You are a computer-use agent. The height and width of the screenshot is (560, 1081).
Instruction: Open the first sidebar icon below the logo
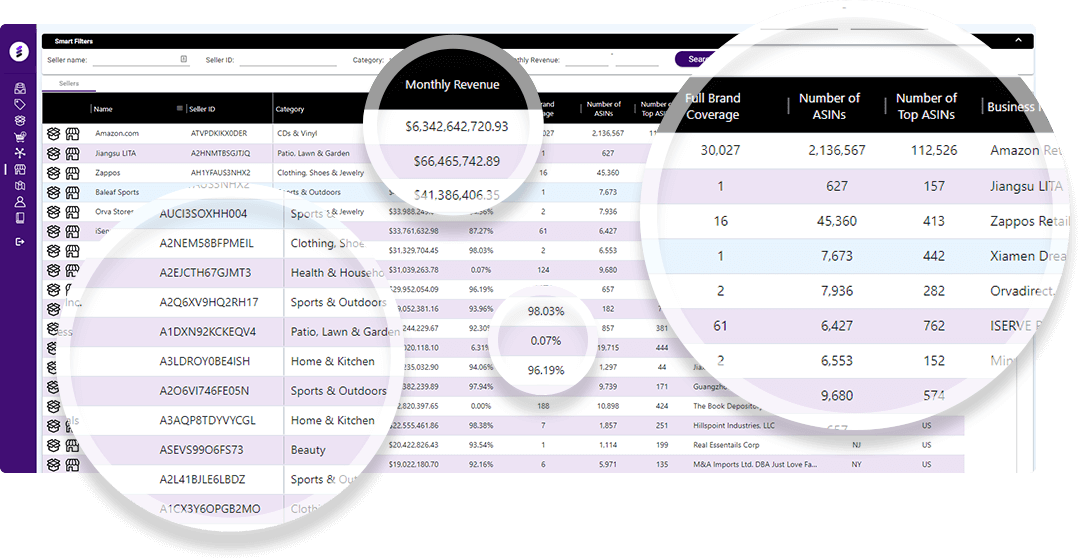20,88
